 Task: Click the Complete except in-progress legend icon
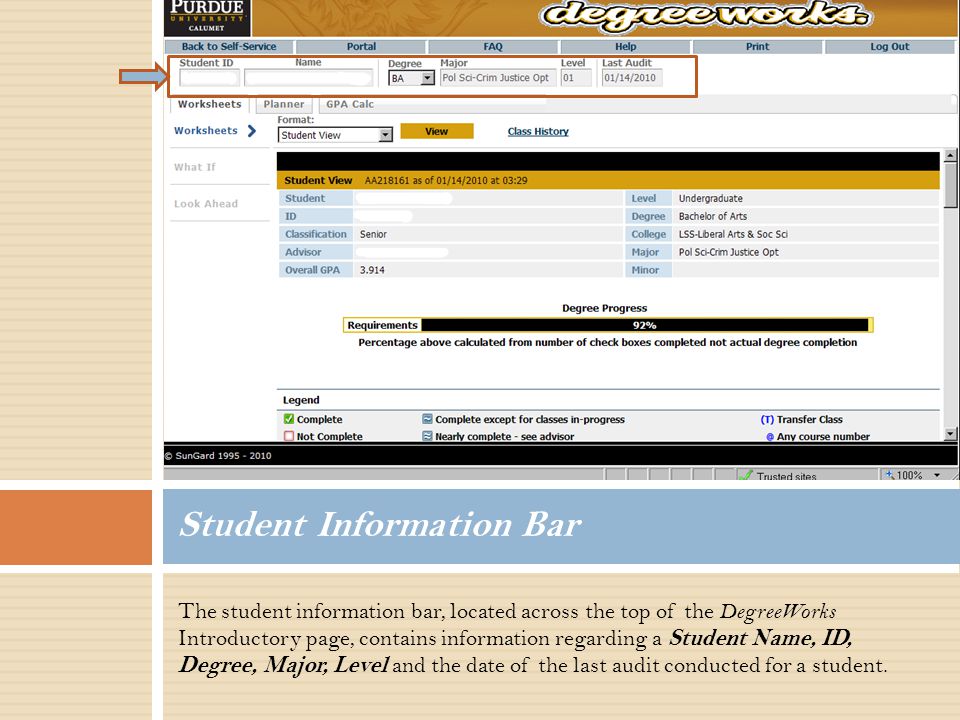point(427,419)
